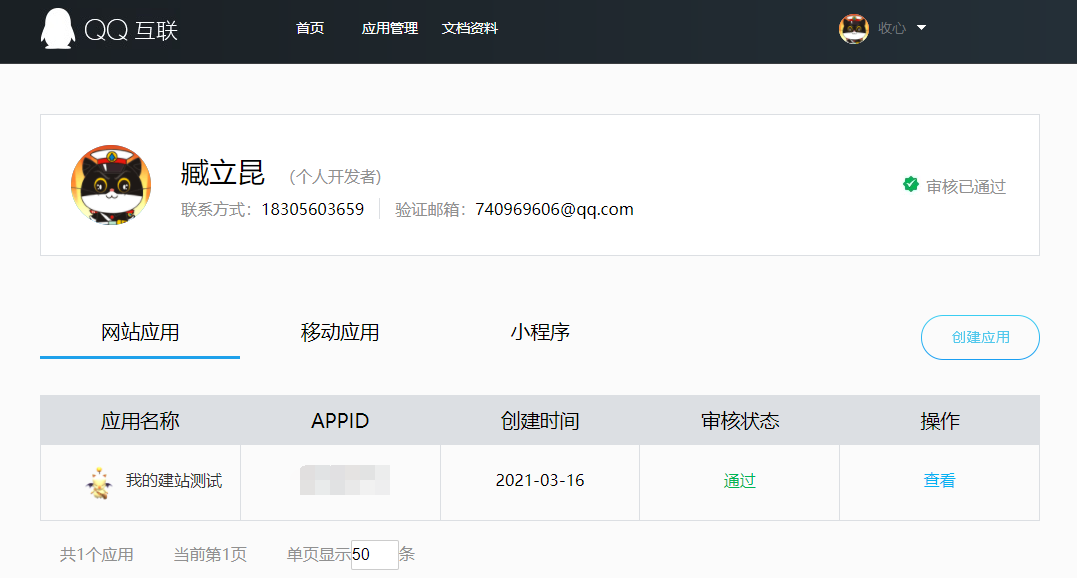Click the 收心 username in header
1077x578 pixels.
[x=891, y=29]
